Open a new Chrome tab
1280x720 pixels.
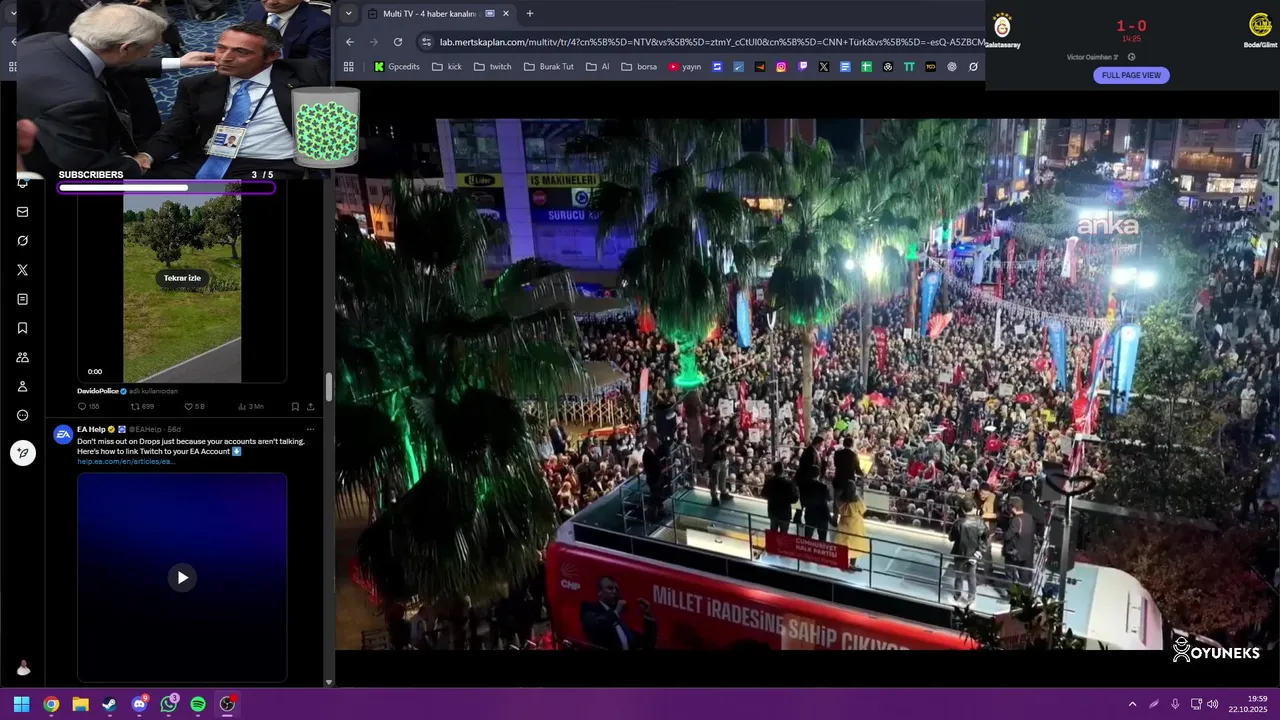530,13
